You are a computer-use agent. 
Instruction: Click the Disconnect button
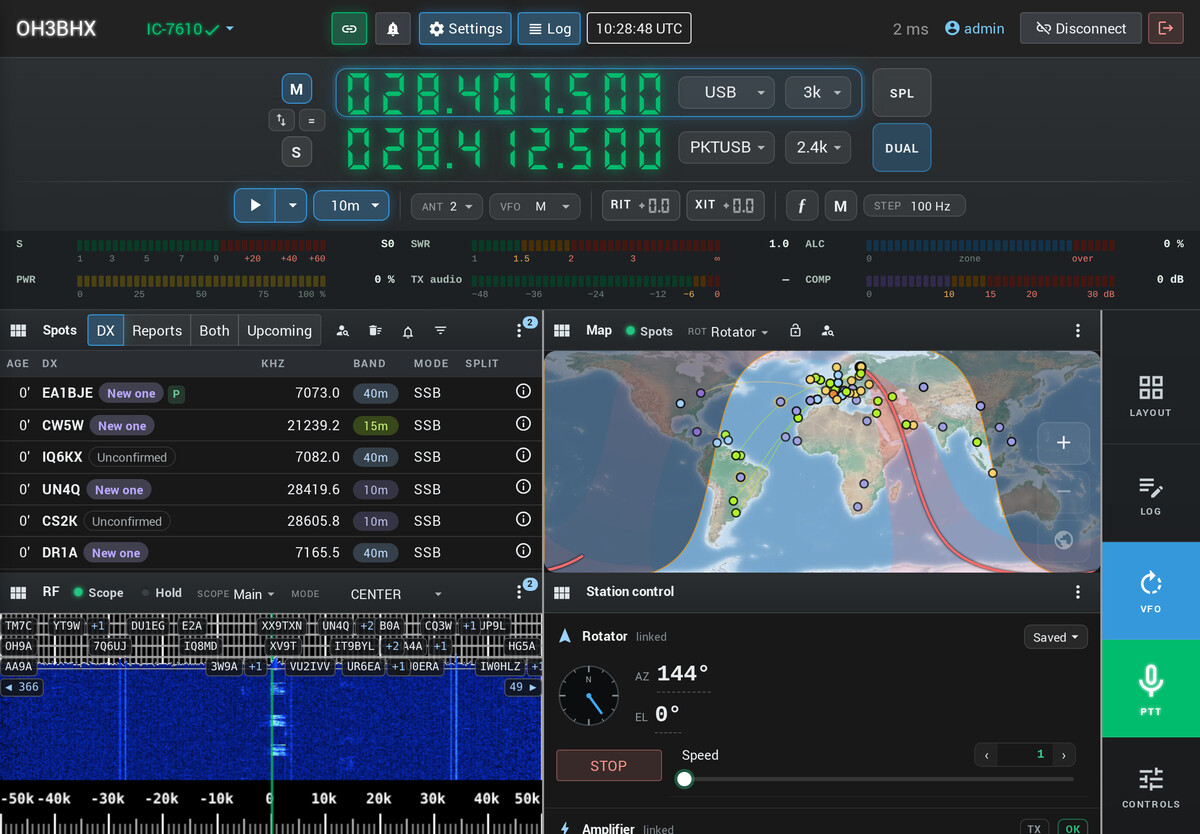click(x=1080, y=29)
